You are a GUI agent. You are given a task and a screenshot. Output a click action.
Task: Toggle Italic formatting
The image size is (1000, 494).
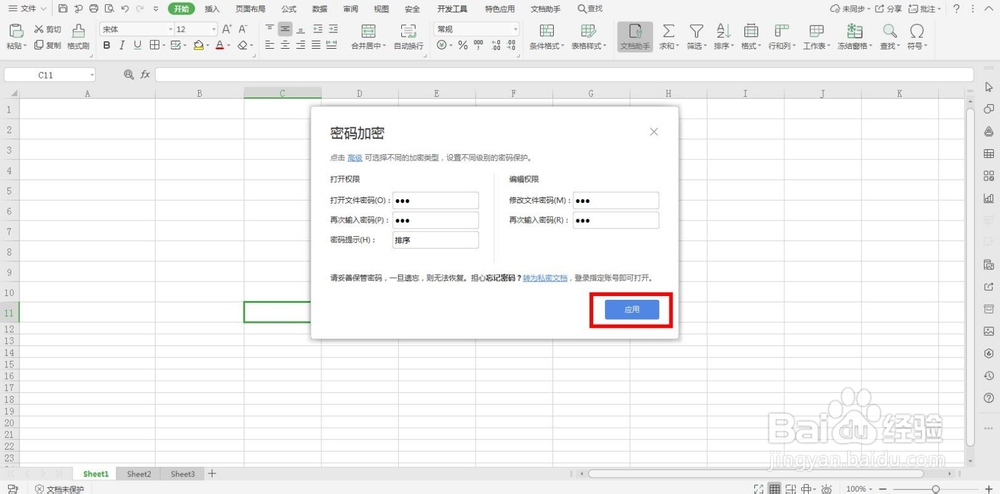pyautogui.click(x=122, y=45)
